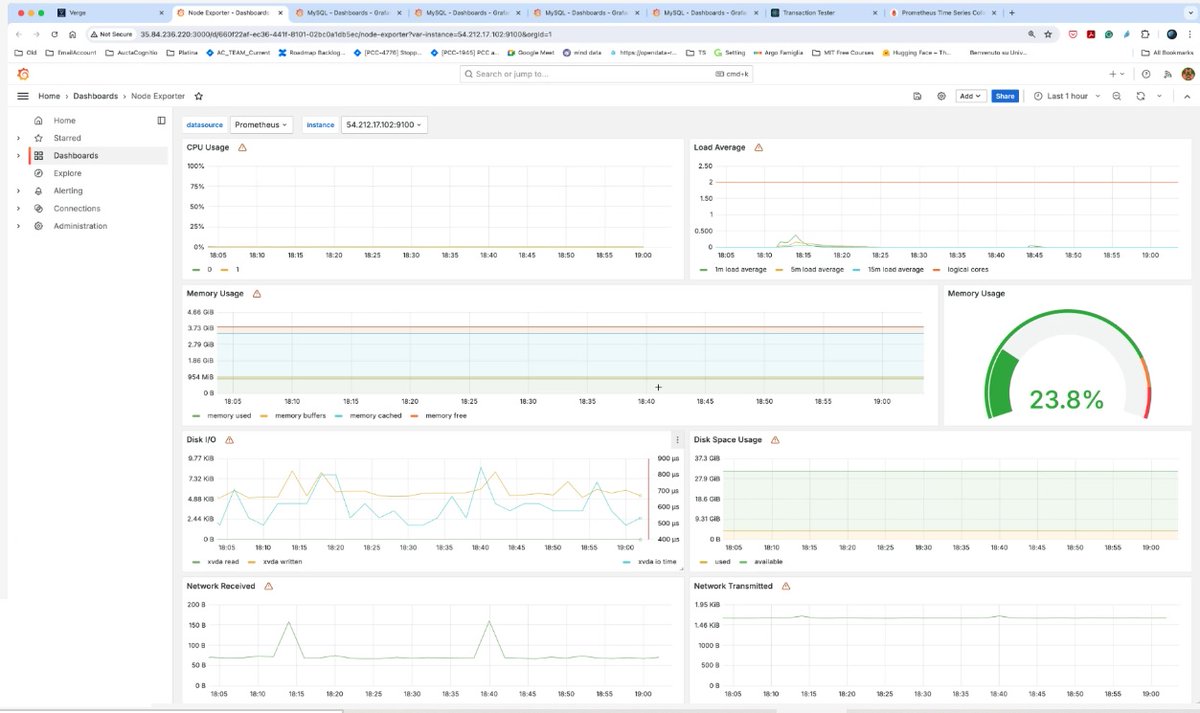The height and width of the screenshot is (713, 1200).
Task: Open the user avatar profile menu
Action: coord(1188,74)
